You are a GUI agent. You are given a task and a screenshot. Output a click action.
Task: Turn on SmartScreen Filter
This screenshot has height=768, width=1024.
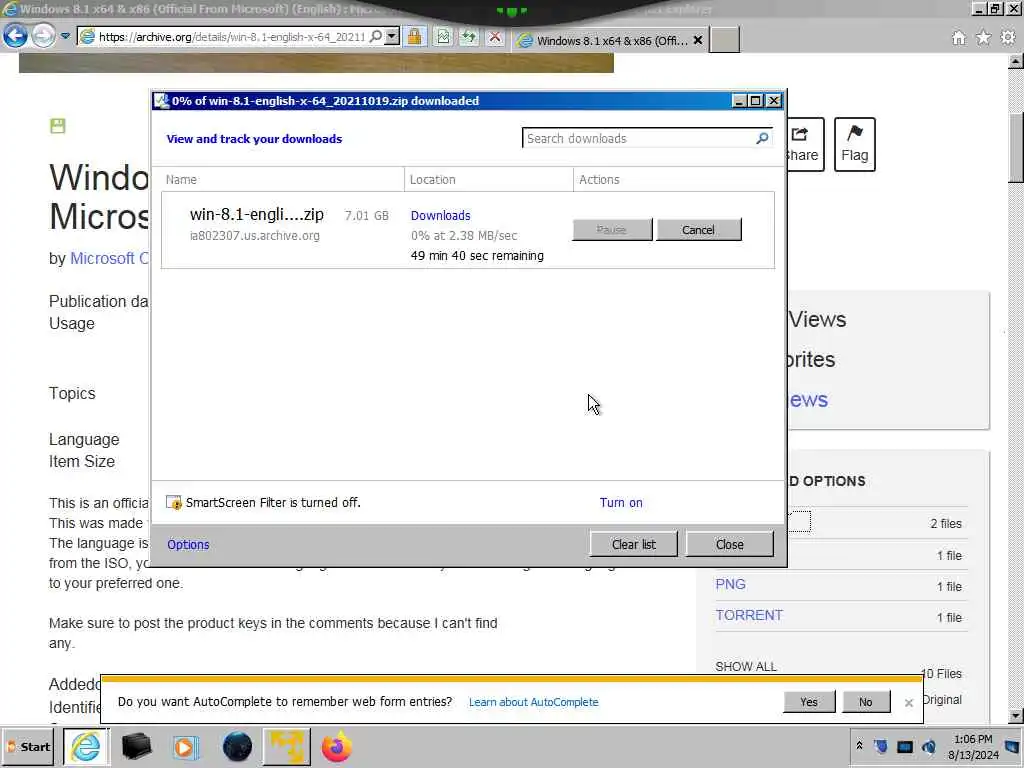click(621, 502)
